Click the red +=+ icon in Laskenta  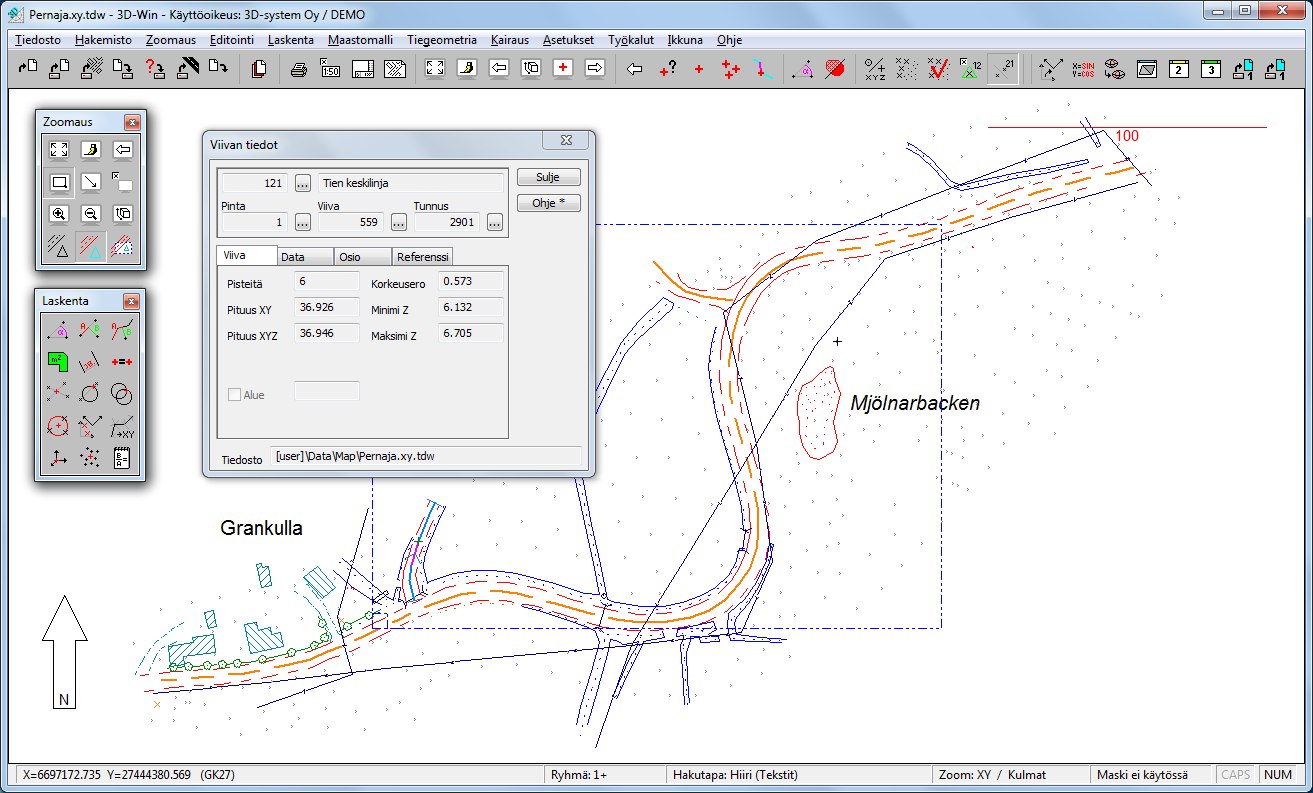coord(122,361)
